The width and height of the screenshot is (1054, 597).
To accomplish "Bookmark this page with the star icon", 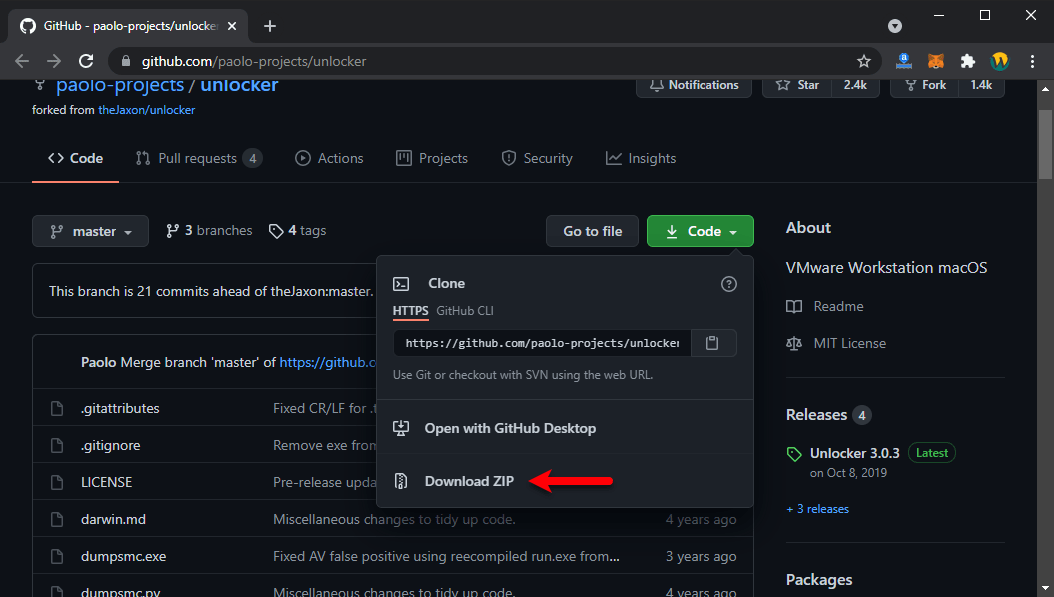I will tap(864, 61).
